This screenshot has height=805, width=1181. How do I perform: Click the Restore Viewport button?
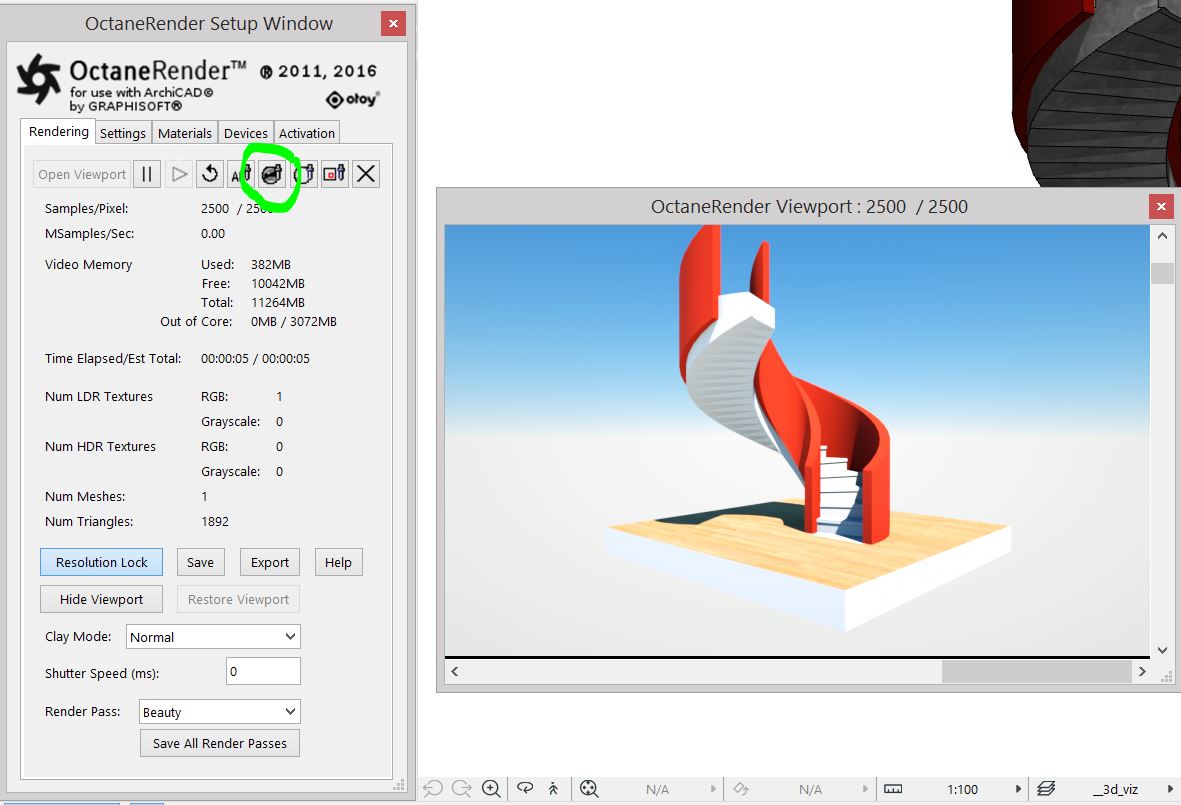click(238, 599)
